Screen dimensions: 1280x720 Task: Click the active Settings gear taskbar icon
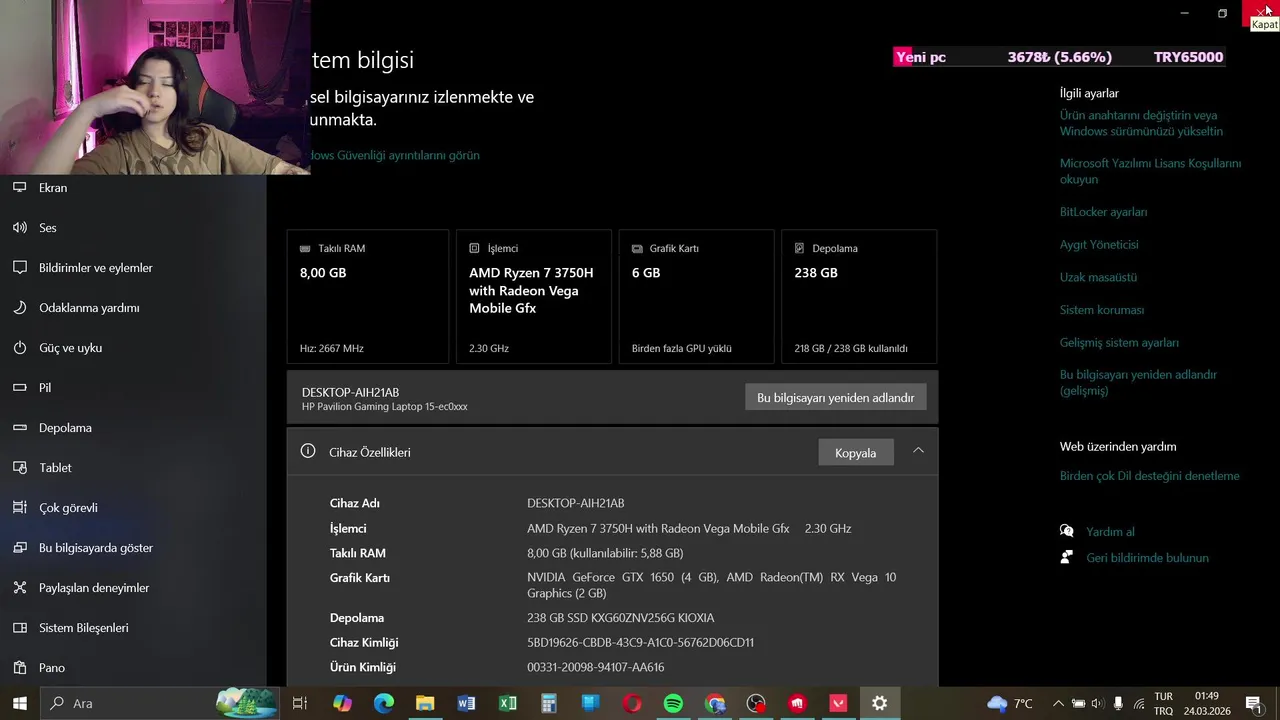(879, 703)
